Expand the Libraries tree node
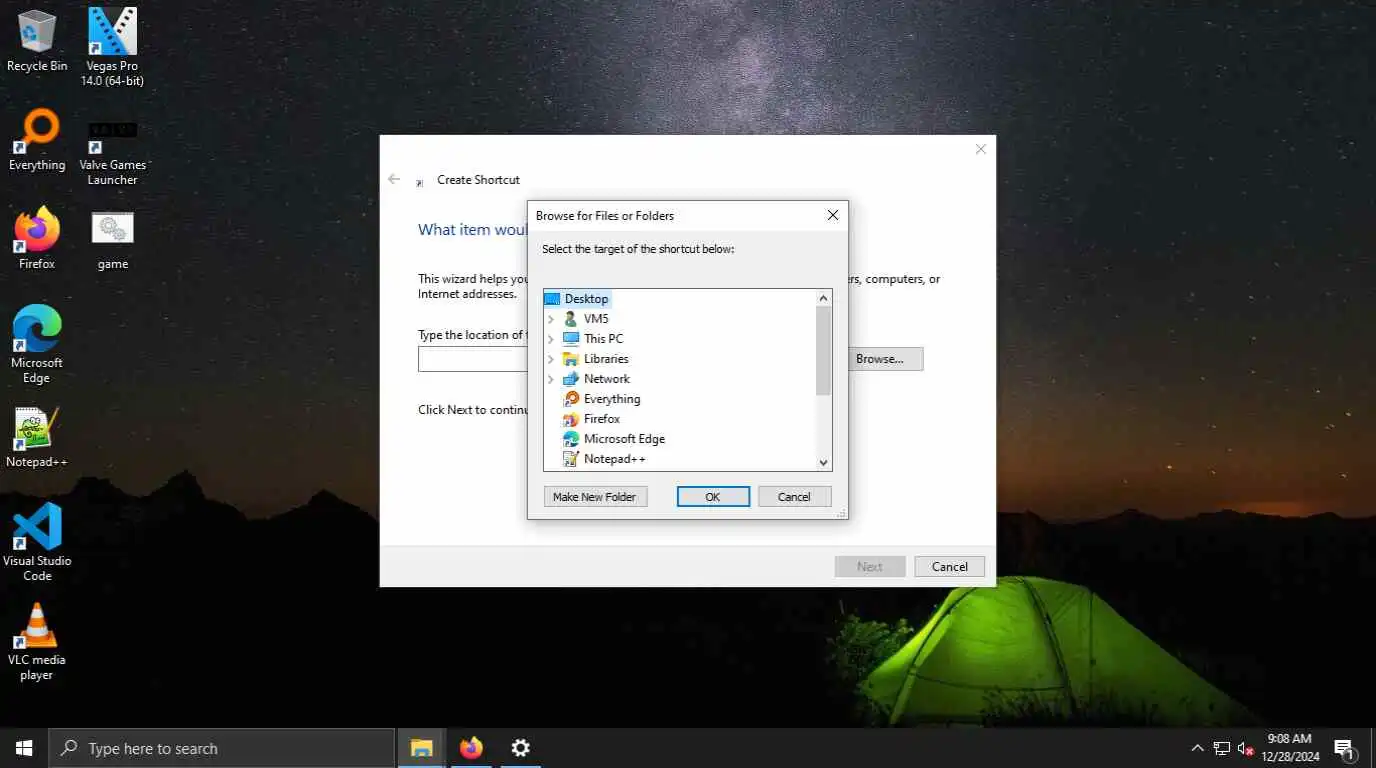This screenshot has width=1376, height=768. 550,359
